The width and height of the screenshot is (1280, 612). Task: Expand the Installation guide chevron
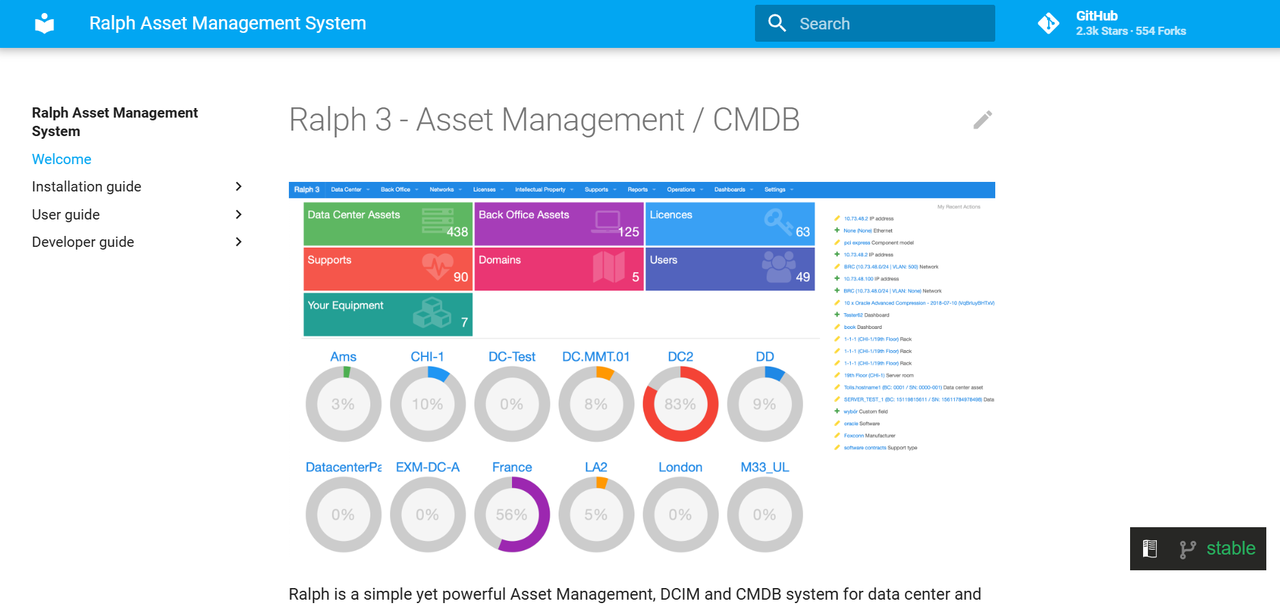coord(238,187)
